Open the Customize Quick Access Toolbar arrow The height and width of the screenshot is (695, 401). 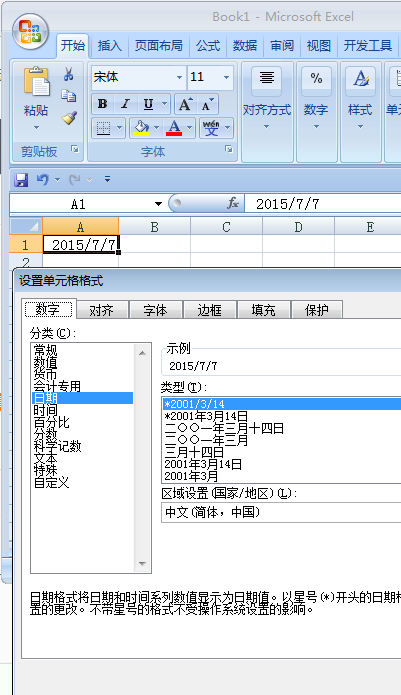(x=107, y=179)
